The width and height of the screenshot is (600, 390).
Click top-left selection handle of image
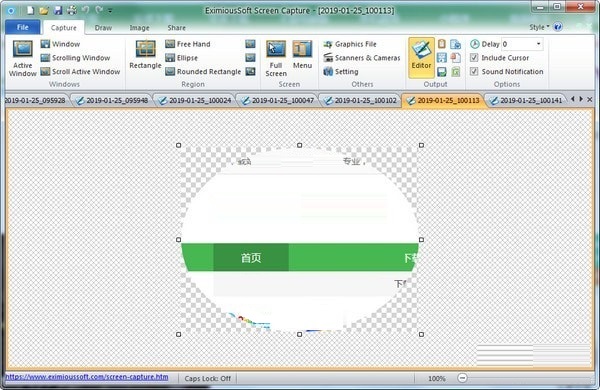pyautogui.click(x=178, y=145)
